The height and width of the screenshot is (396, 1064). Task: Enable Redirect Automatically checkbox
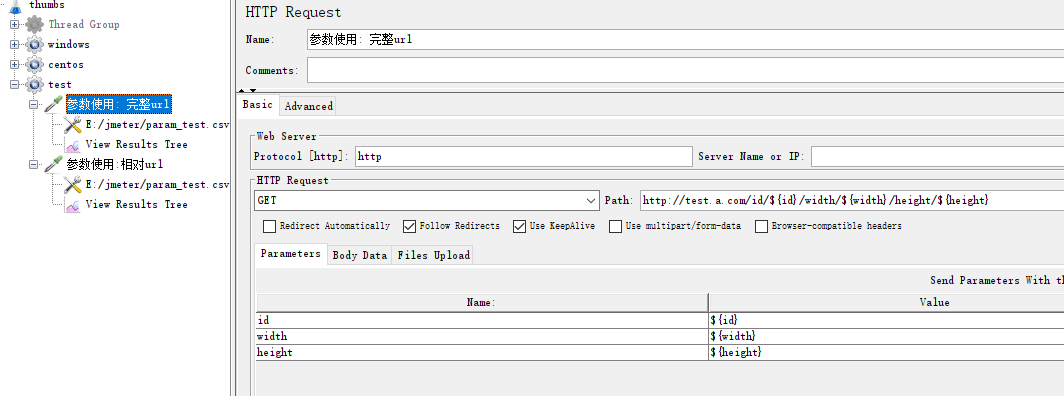coord(269,226)
